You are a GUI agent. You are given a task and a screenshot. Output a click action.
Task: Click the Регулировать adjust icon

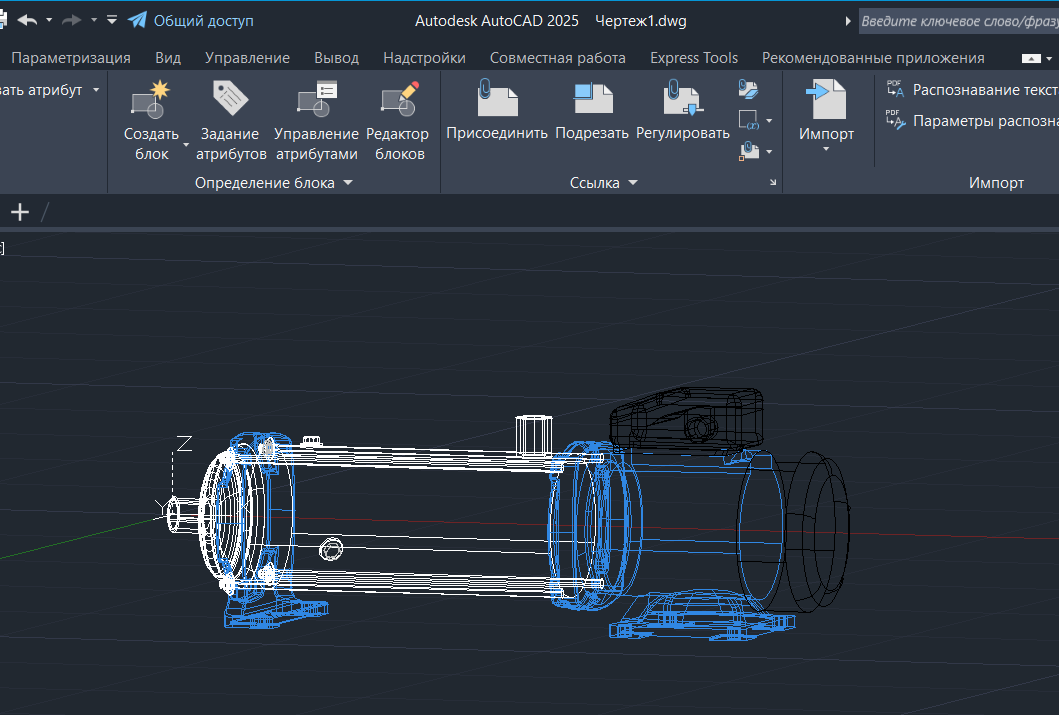683,97
